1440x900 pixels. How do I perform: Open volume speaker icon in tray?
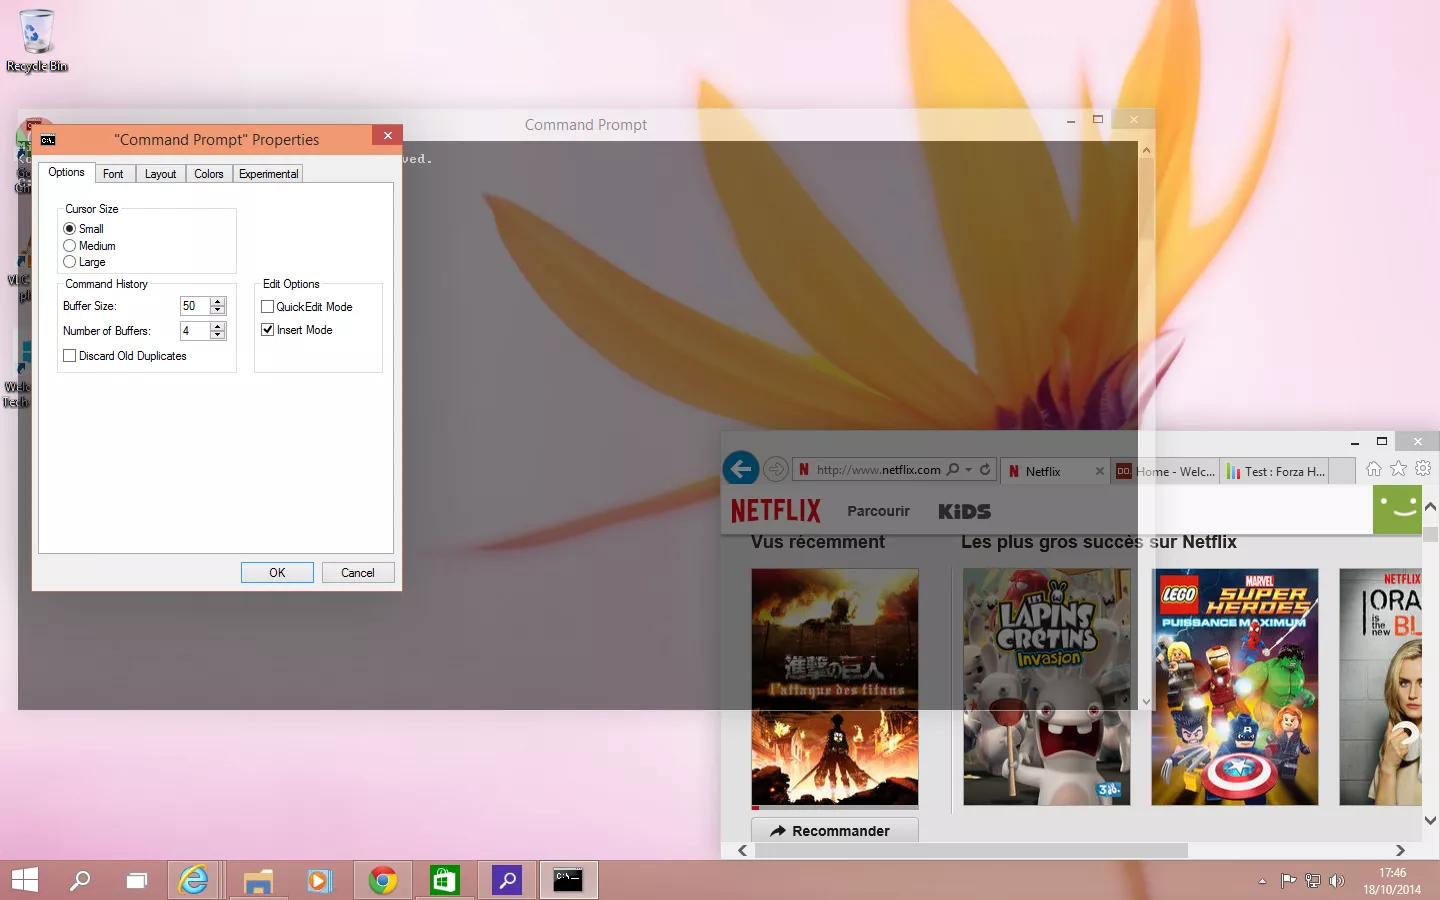pyautogui.click(x=1337, y=881)
